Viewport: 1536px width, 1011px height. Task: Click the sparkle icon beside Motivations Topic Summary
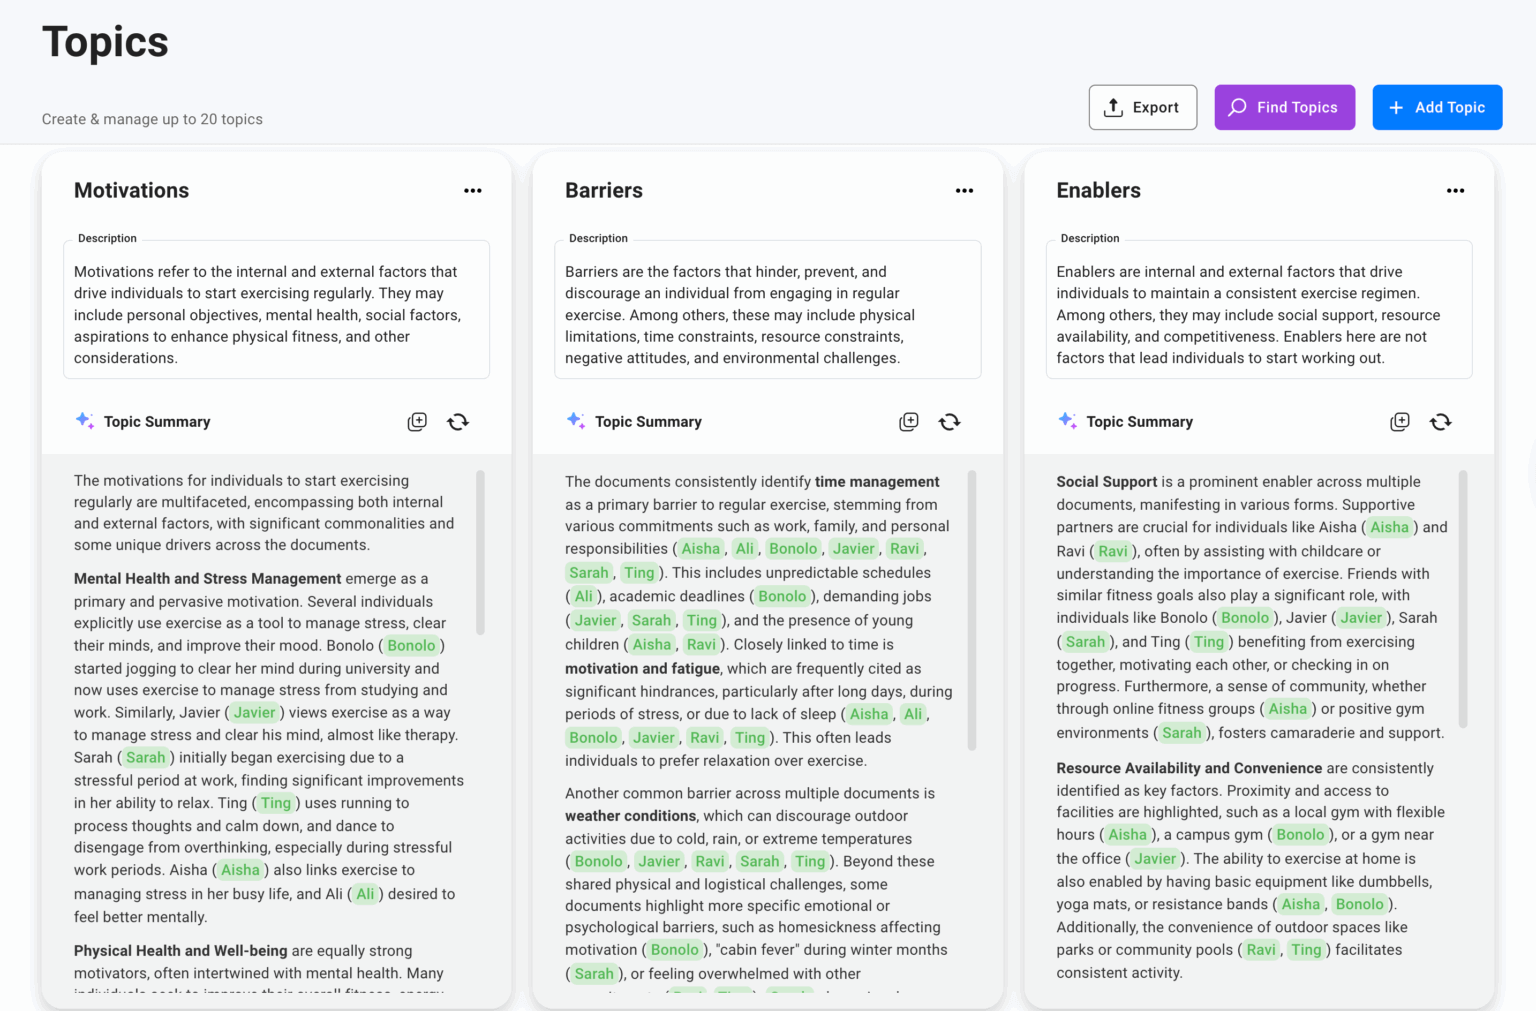tap(85, 421)
